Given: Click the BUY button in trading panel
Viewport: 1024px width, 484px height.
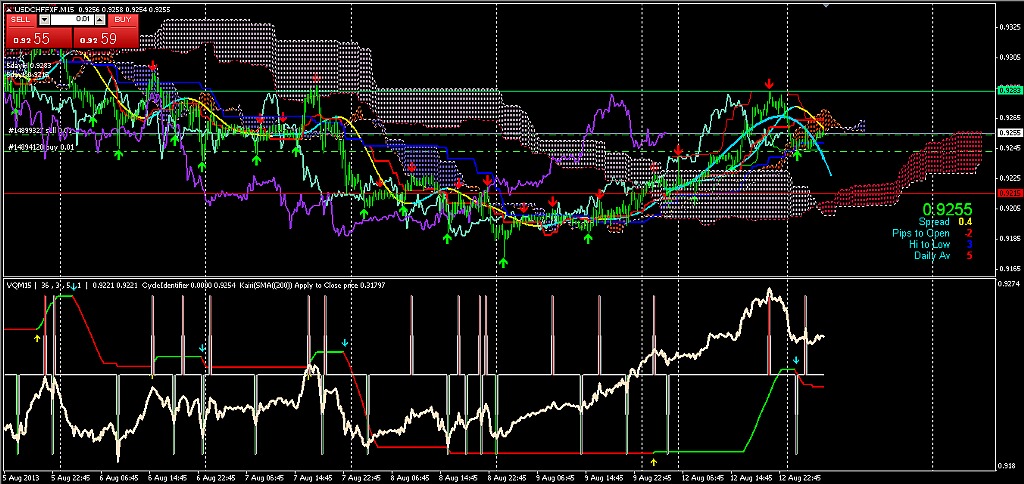Looking at the screenshot, I should [x=121, y=19].
